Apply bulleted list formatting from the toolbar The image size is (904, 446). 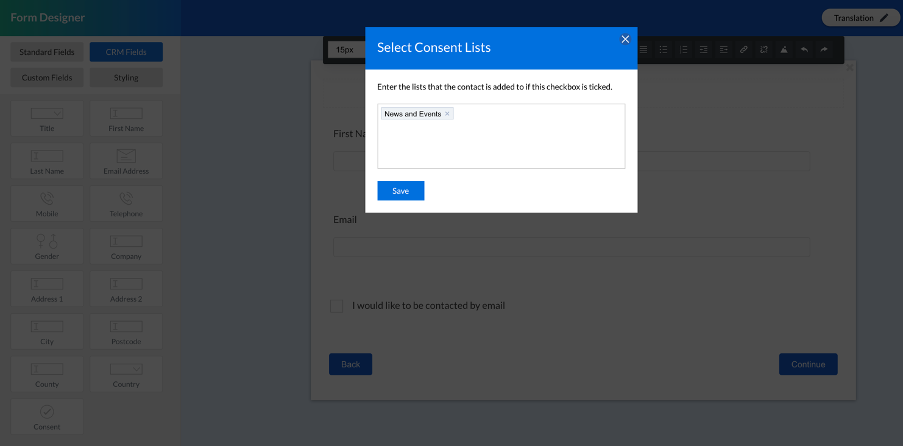coord(663,49)
